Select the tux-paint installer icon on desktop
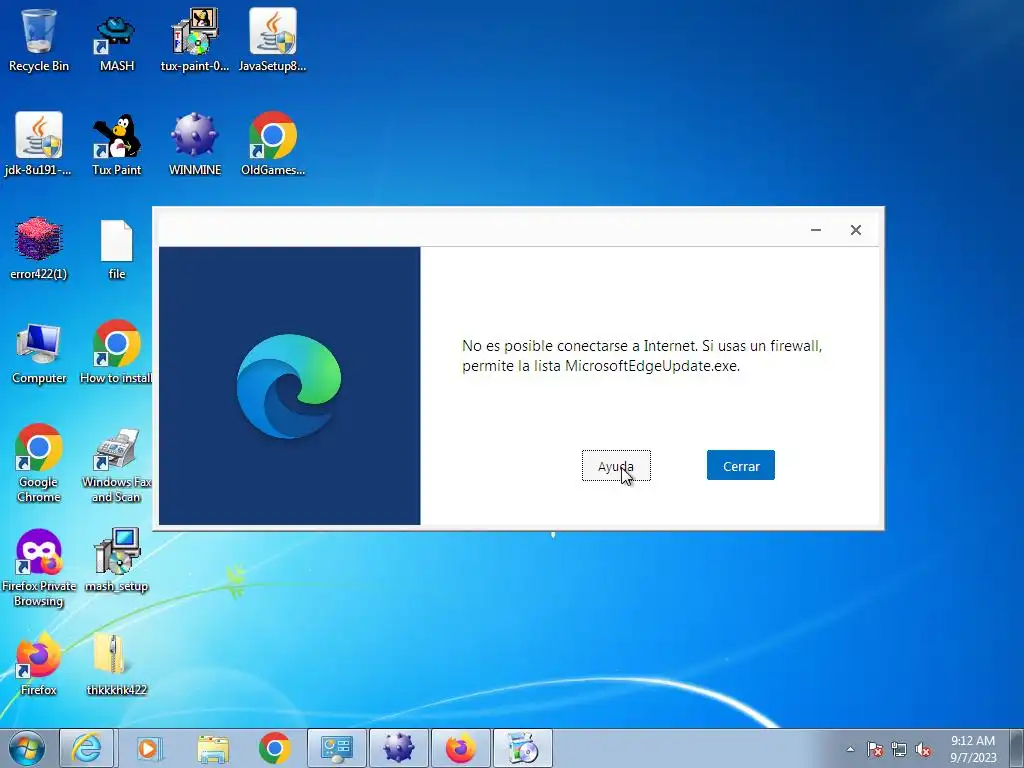Image resolution: width=1024 pixels, height=768 pixels. click(195, 40)
